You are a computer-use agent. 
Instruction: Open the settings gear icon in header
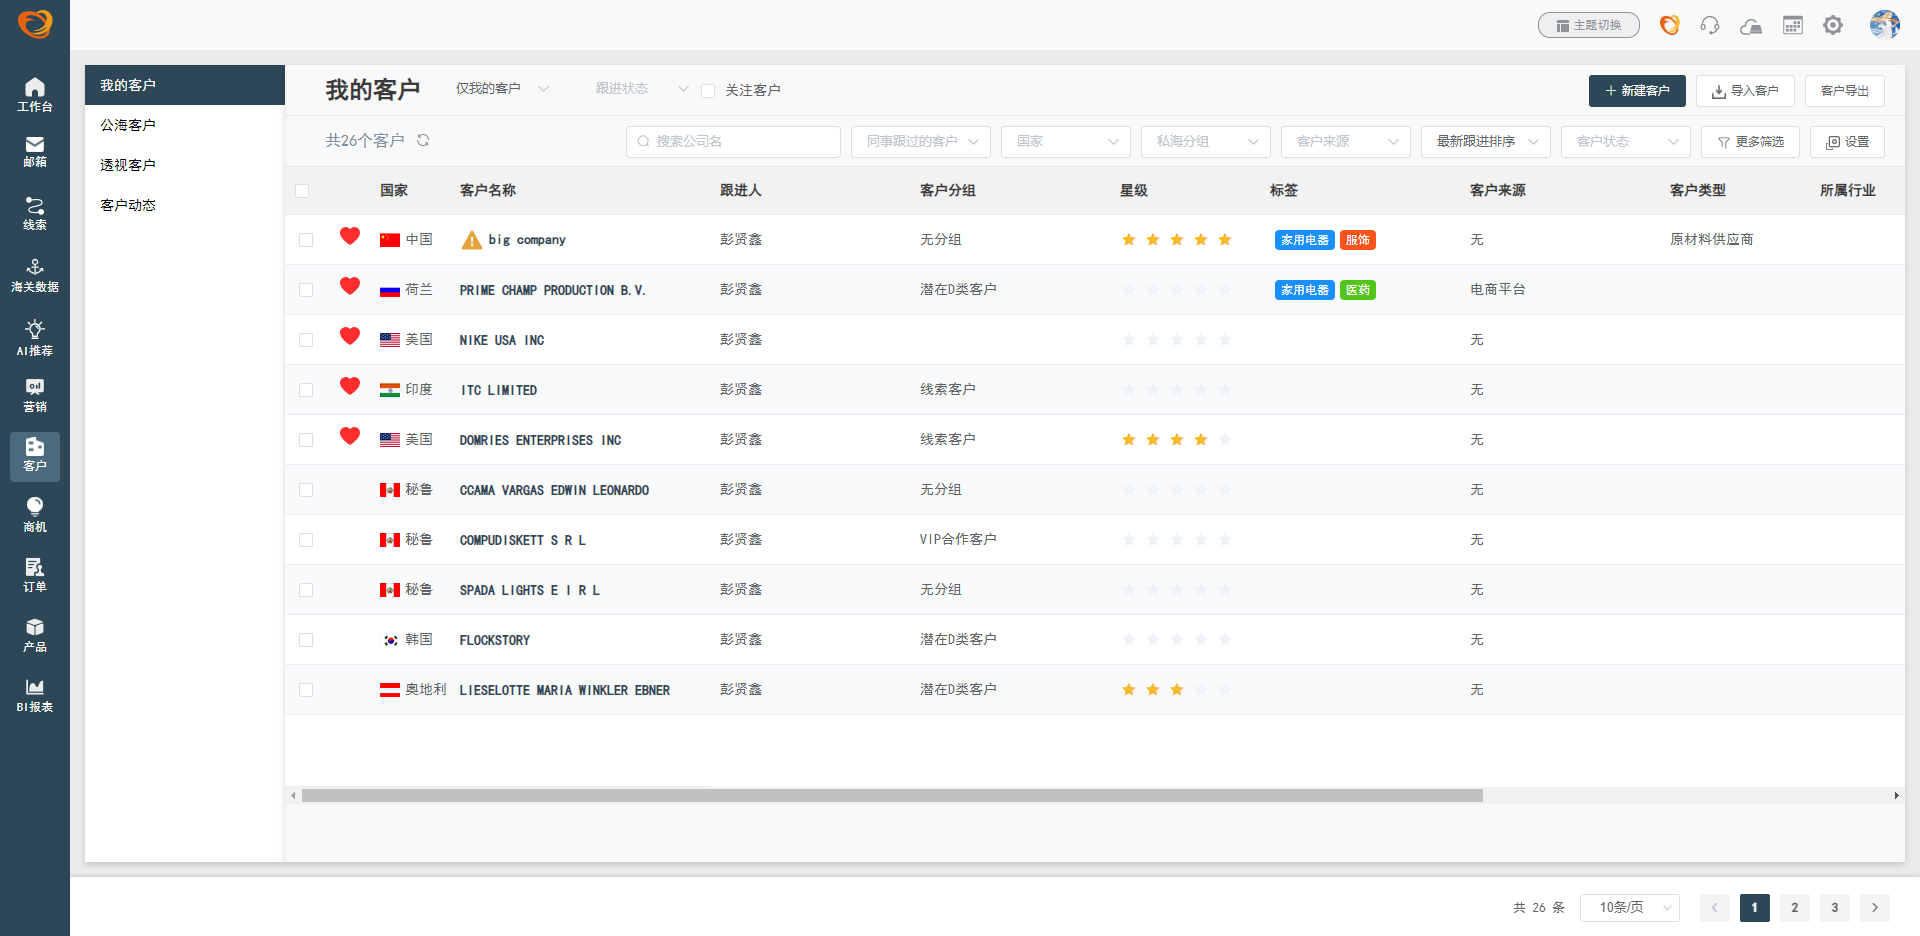pos(1832,25)
